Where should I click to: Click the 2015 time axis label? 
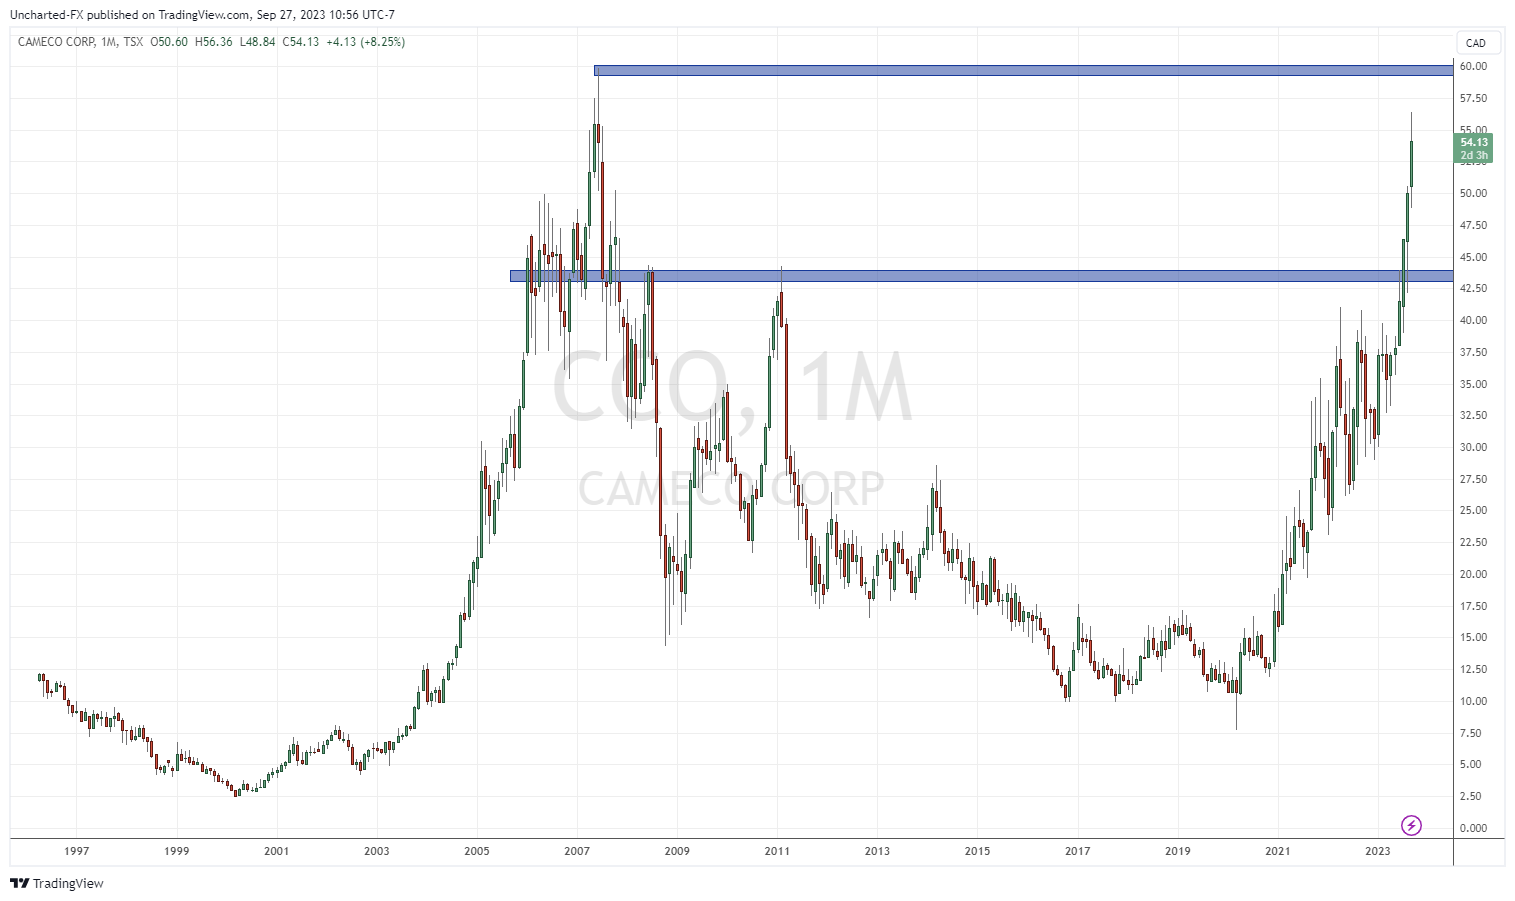977,852
